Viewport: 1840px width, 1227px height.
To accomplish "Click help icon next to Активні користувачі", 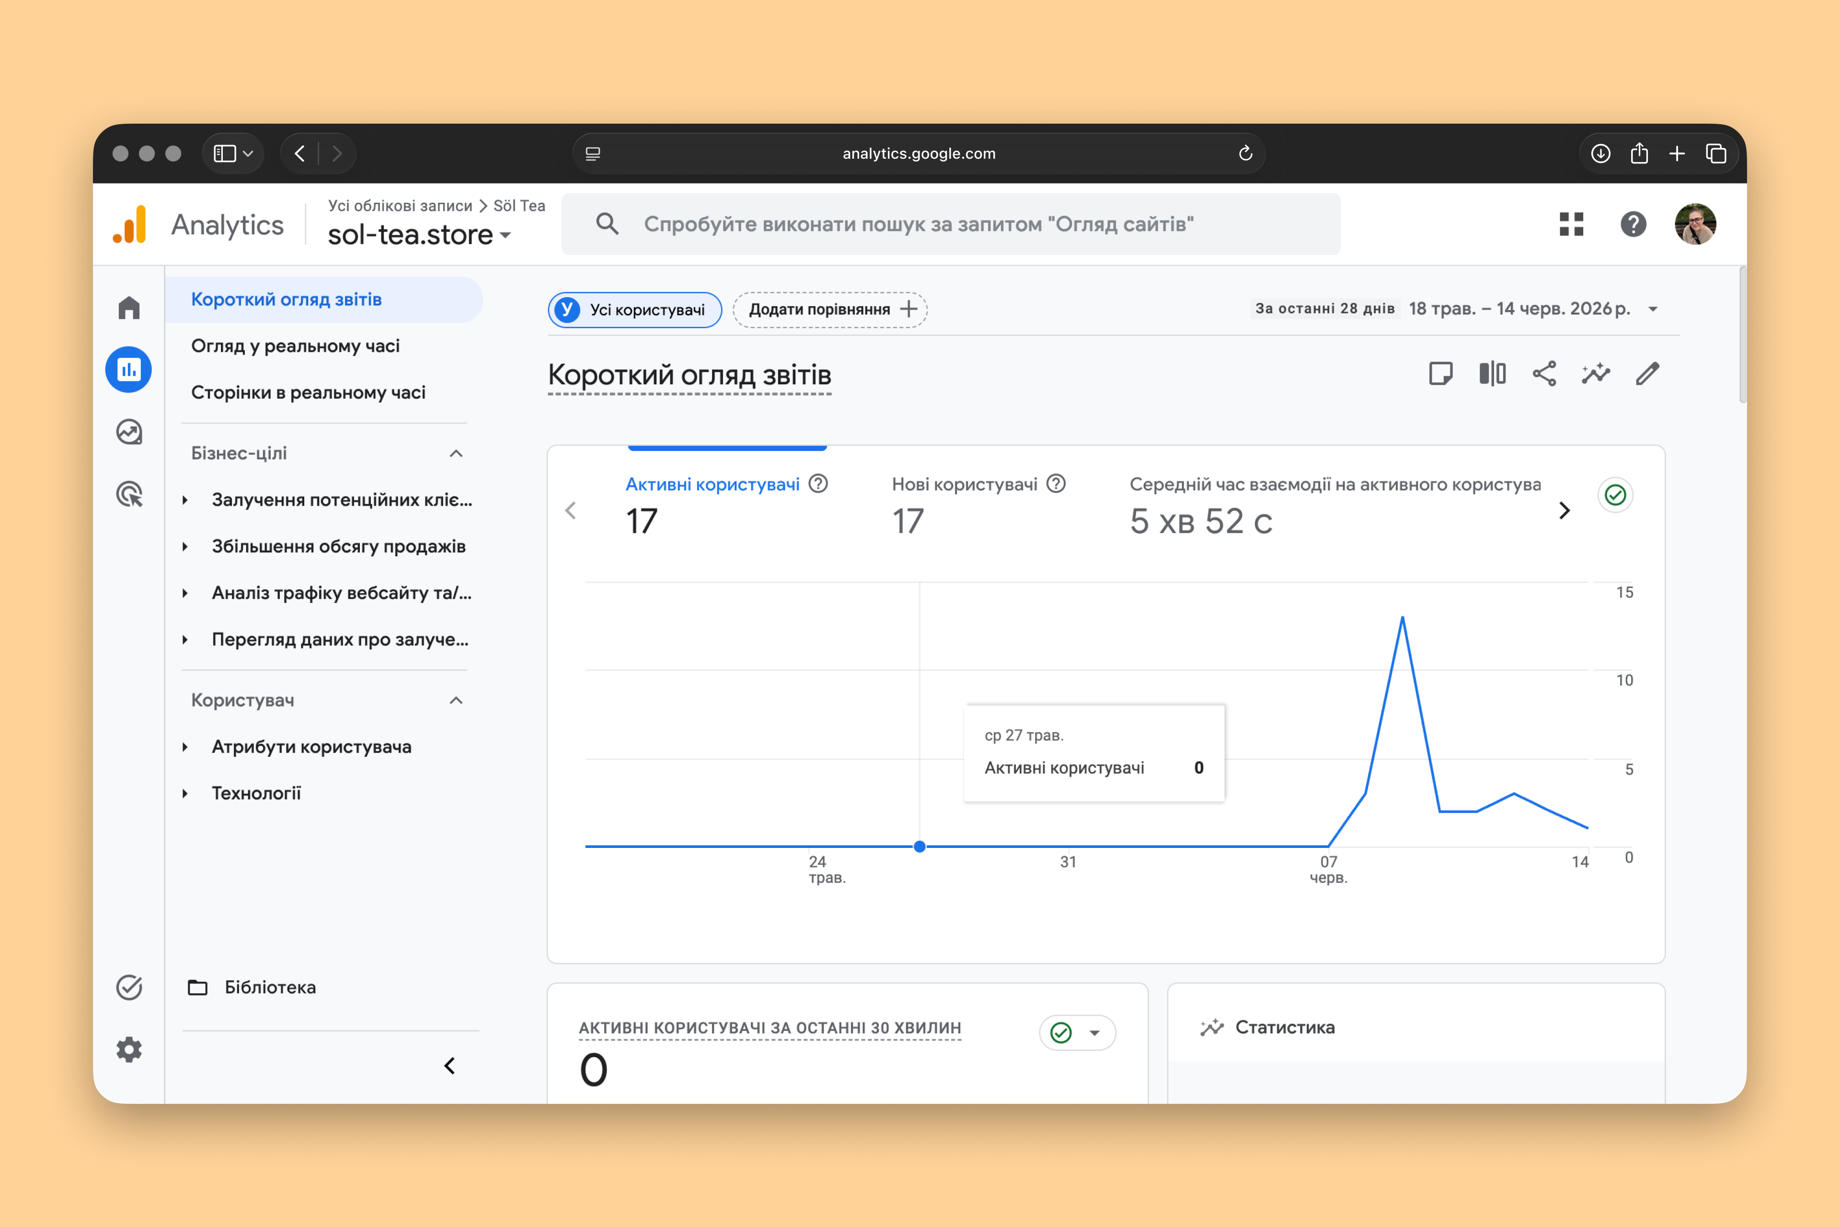I will click(818, 484).
